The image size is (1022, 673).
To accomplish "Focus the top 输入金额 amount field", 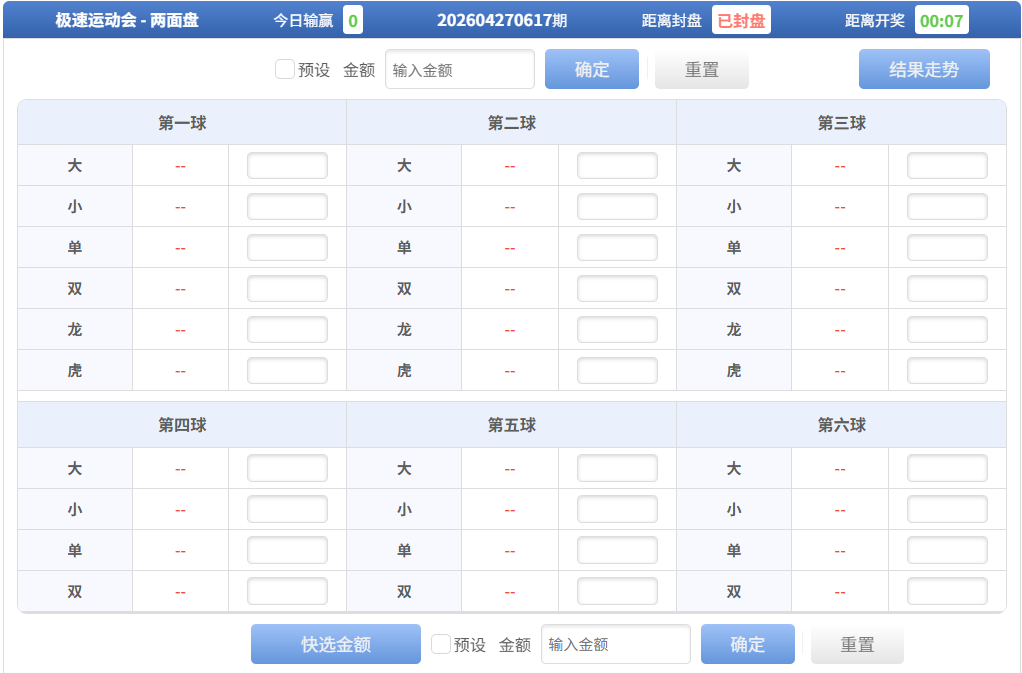I will pyautogui.click(x=460, y=70).
